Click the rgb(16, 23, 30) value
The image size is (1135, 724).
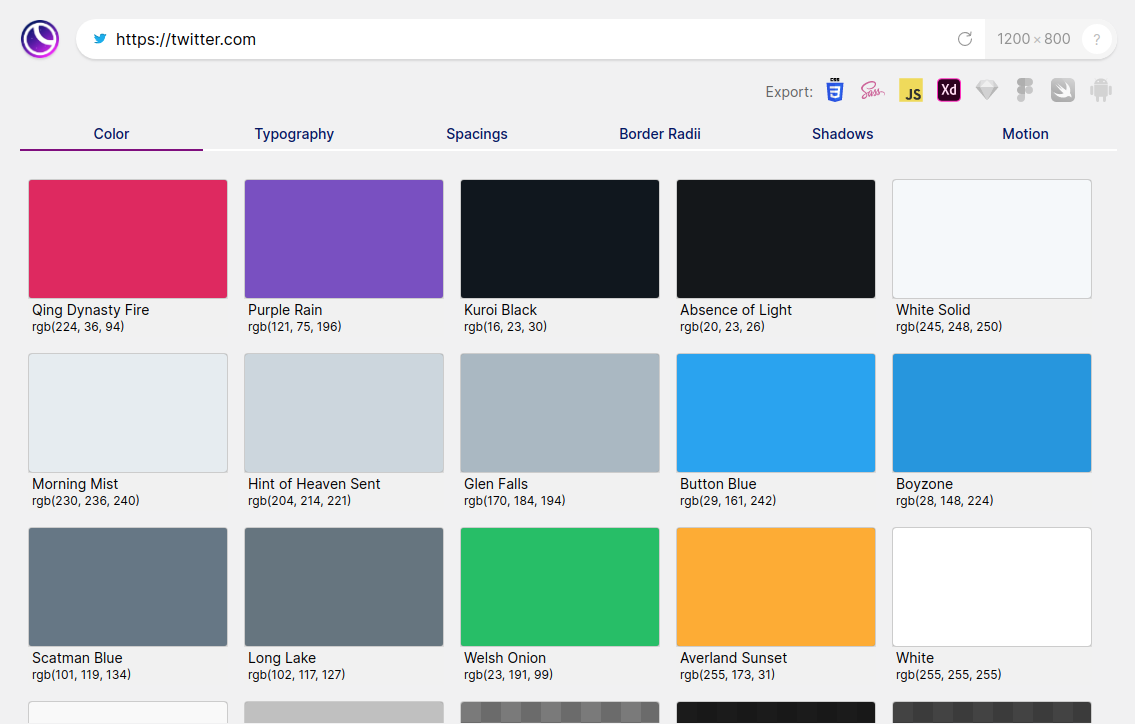[505, 327]
